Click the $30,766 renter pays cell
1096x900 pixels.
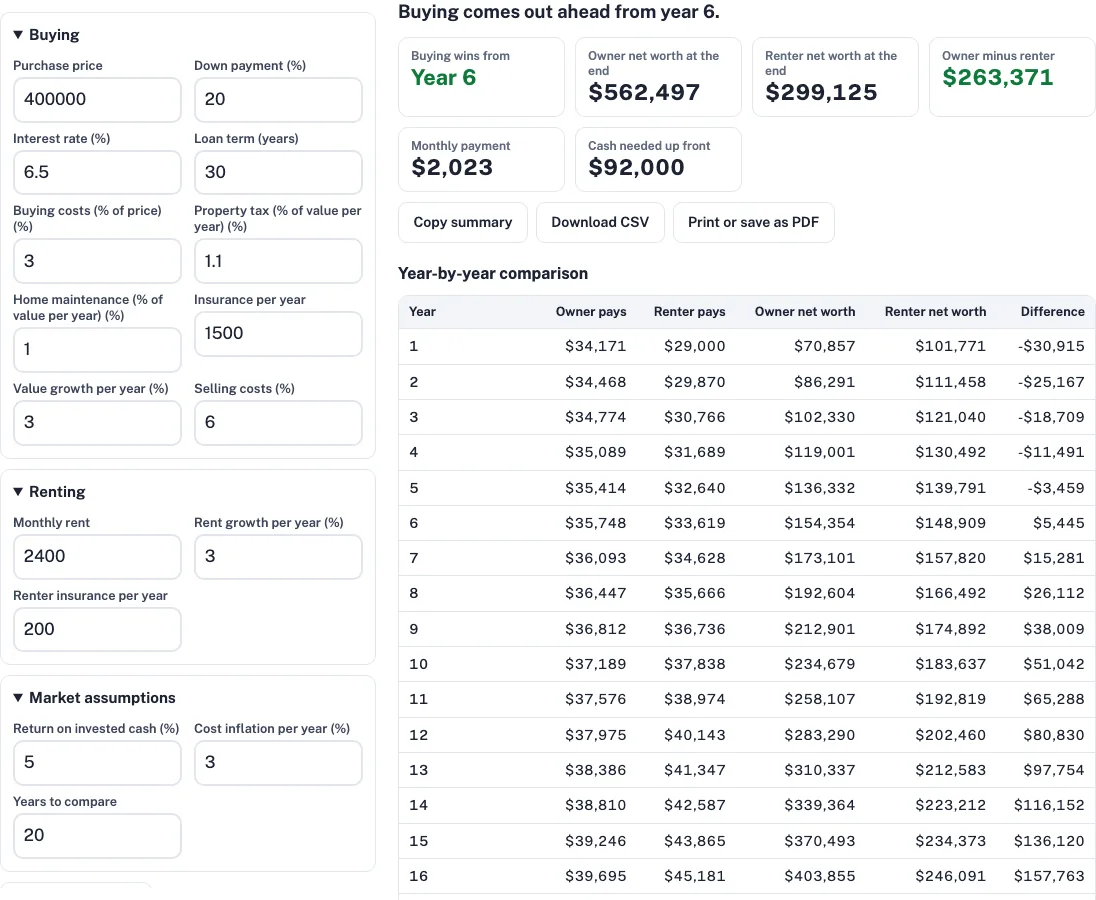coord(695,417)
